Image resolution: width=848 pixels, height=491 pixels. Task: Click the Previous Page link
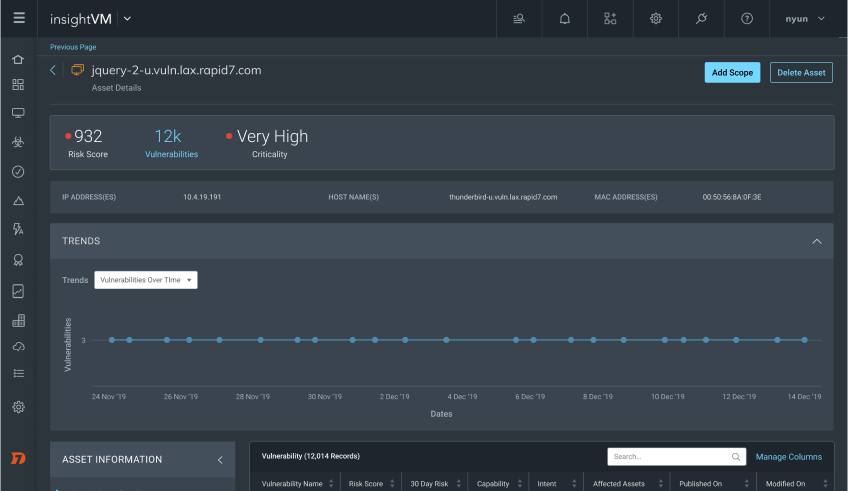(x=73, y=47)
